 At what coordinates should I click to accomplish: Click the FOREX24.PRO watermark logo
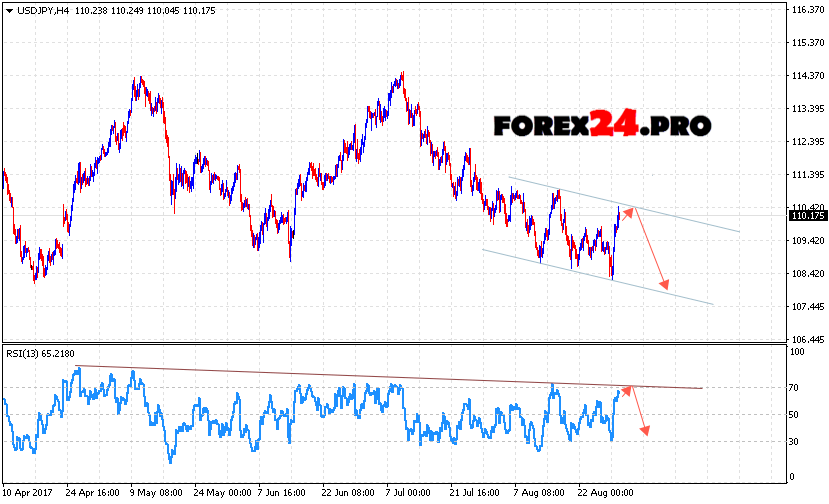click(x=602, y=125)
